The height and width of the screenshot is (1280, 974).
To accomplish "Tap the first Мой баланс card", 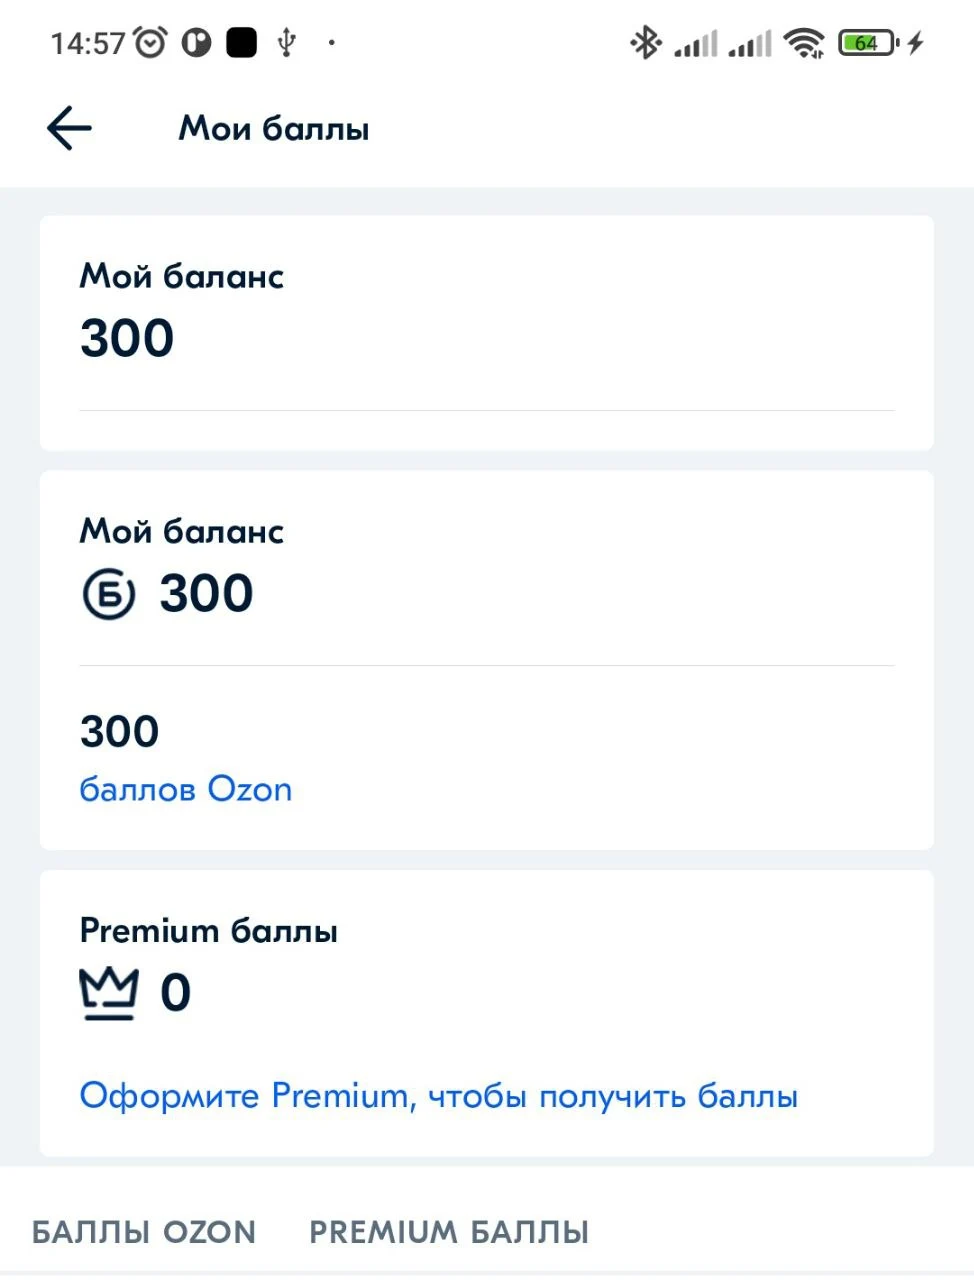I will (487, 333).
